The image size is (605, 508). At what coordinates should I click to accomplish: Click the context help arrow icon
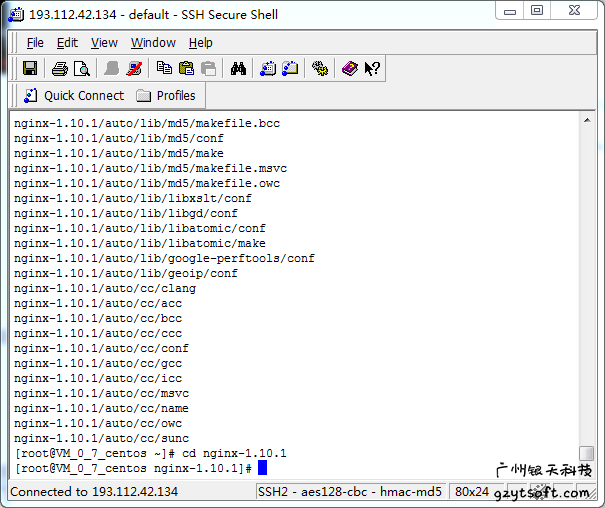click(x=372, y=69)
